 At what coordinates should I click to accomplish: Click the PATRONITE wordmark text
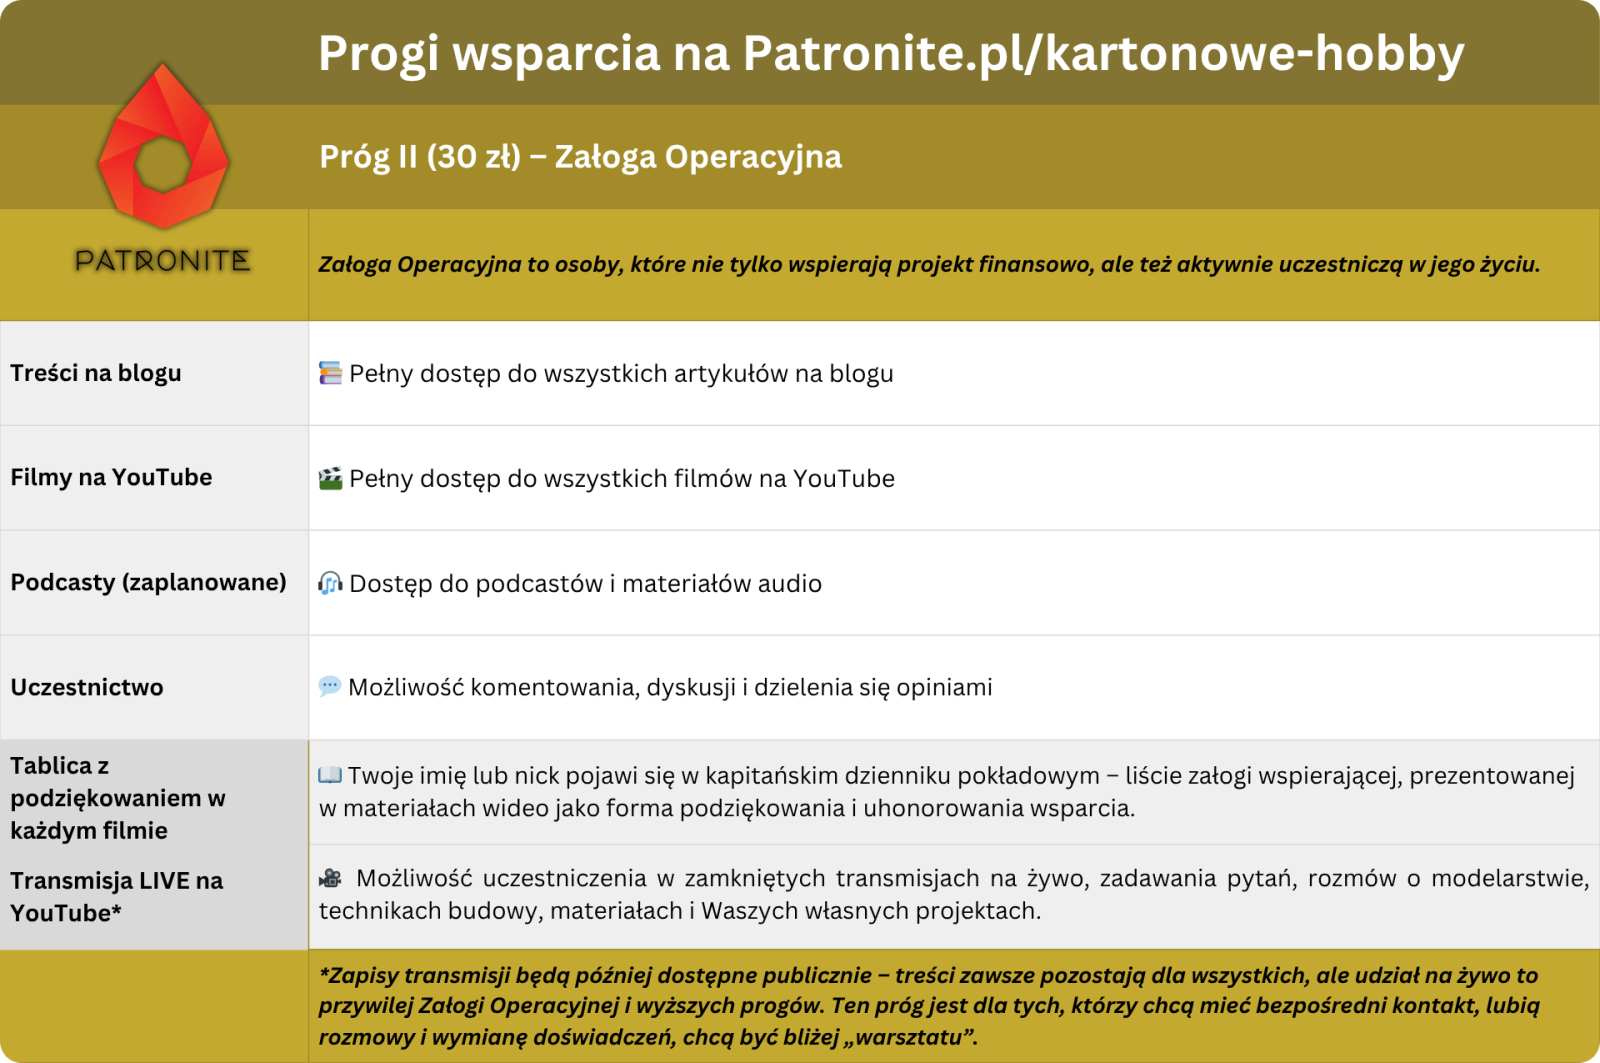pos(163,261)
